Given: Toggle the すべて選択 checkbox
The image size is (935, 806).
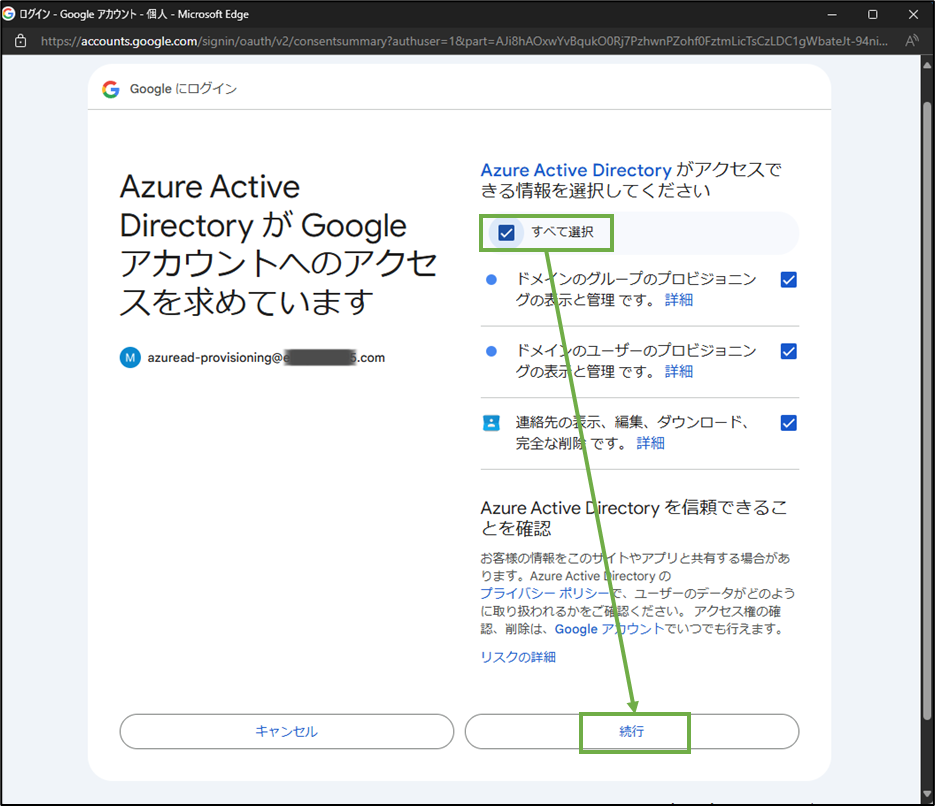Looking at the screenshot, I should pyautogui.click(x=506, y=232).
